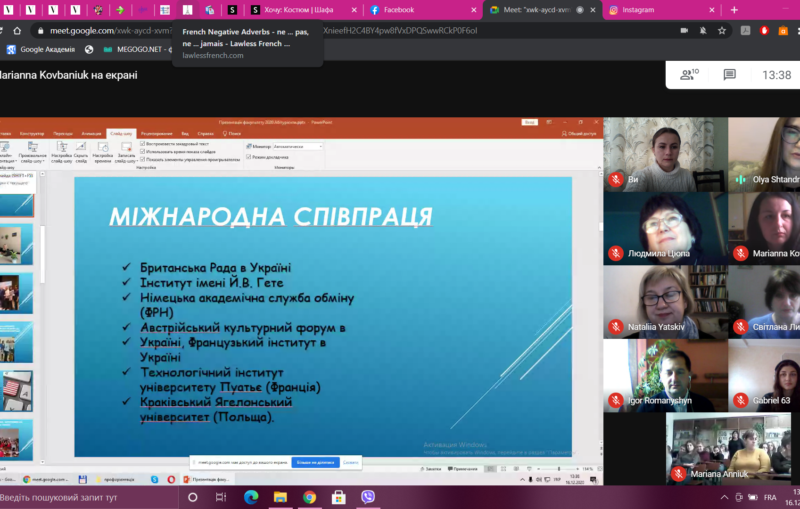
Task: Click the Windows search box on taskbar
Action: [x=90, y=497]
